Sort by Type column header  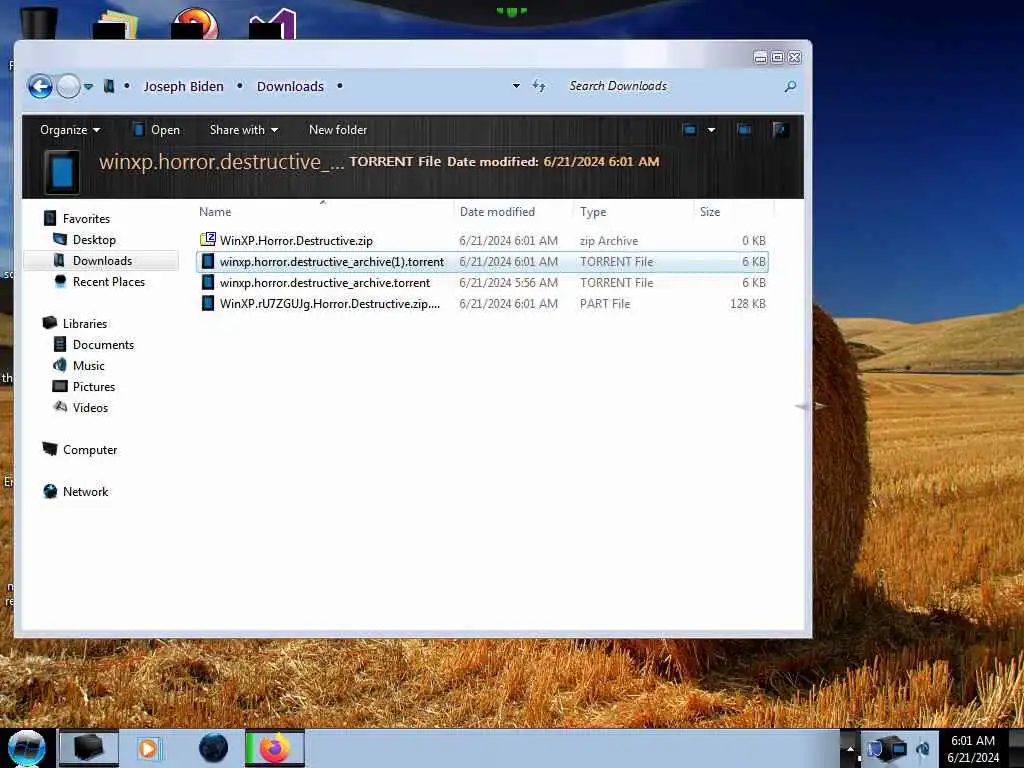click(633, 212)
